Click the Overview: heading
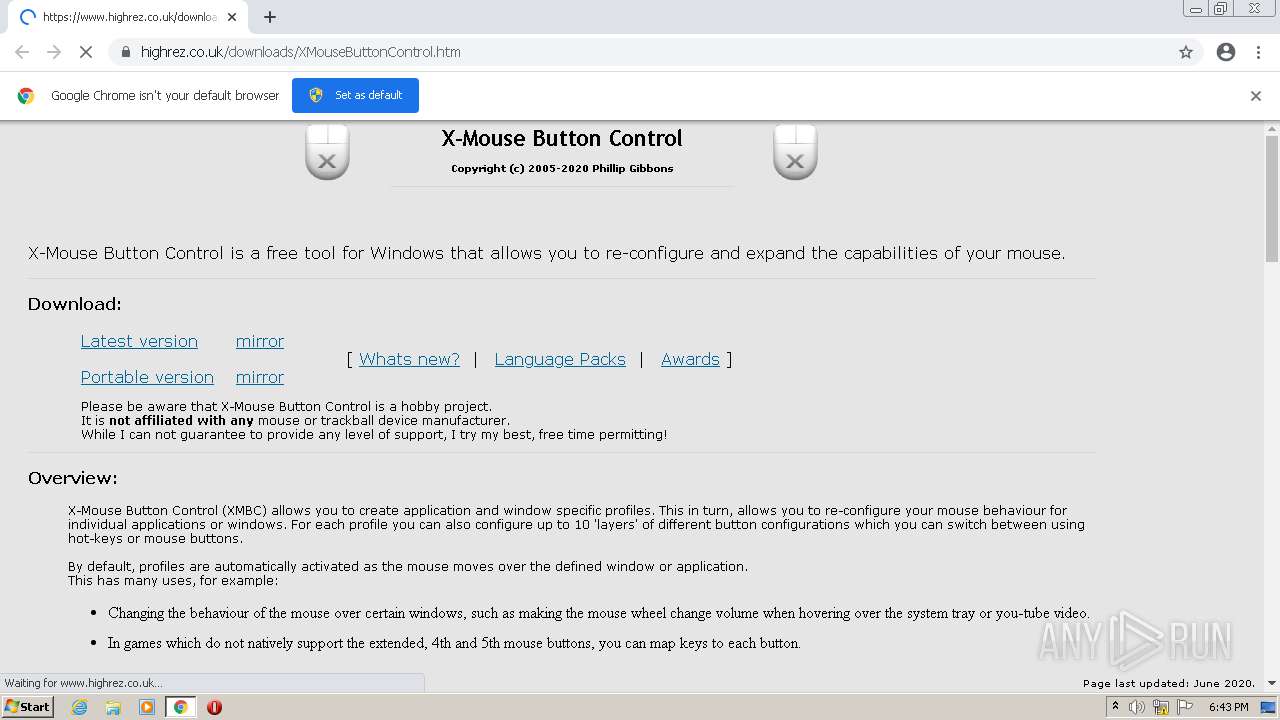1280x720 pixels. [73, 478]
